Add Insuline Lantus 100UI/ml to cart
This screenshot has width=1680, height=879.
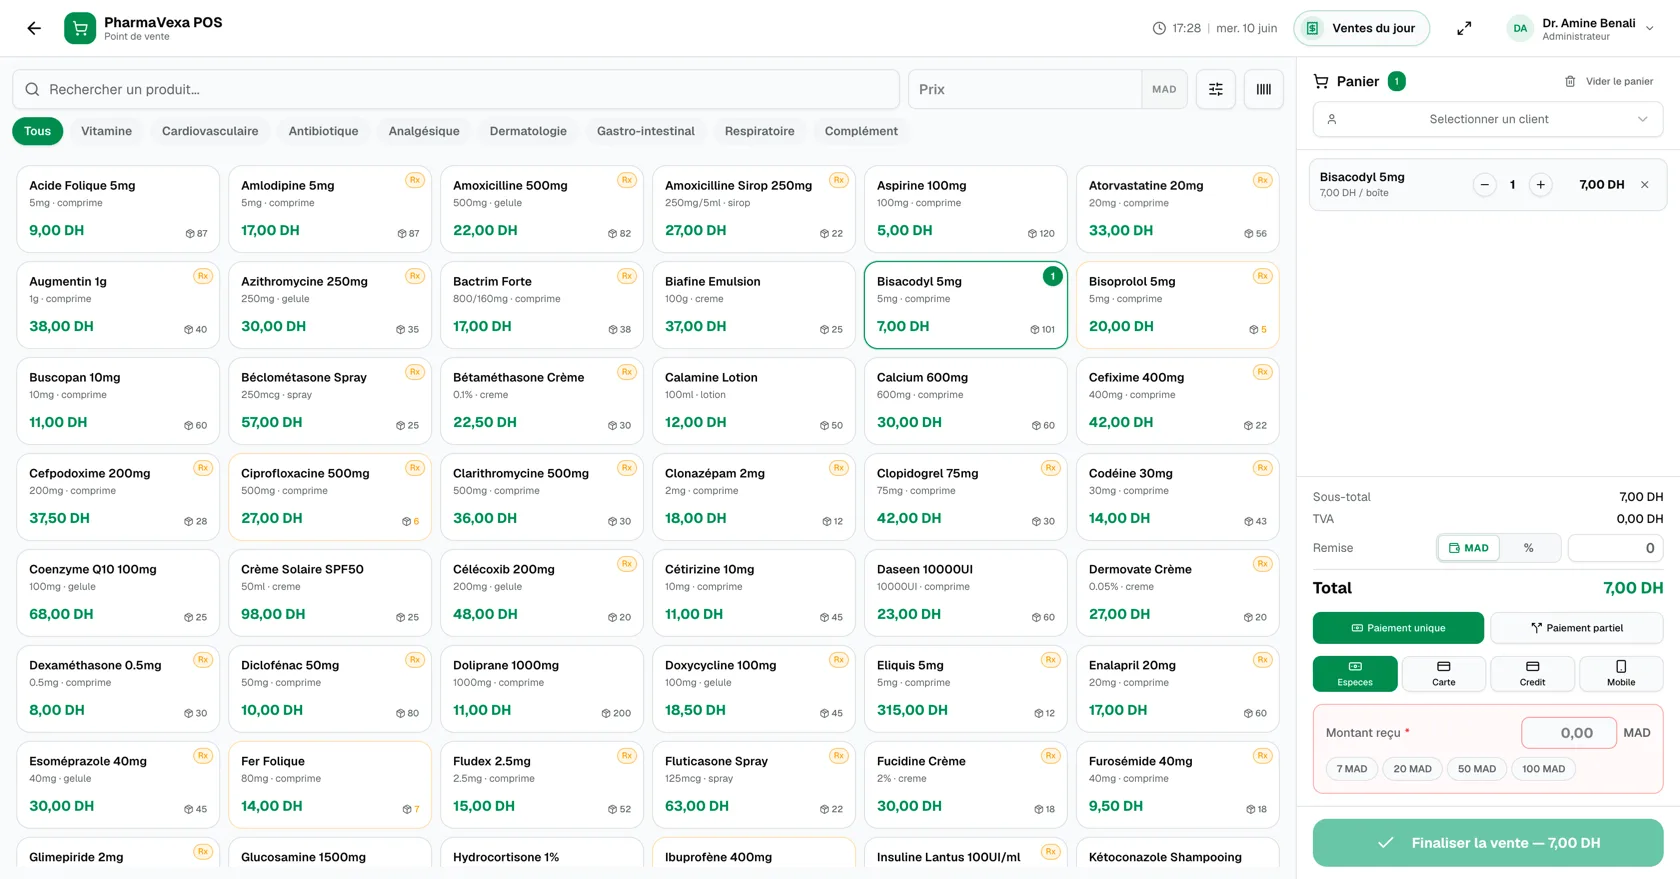point(966,853)
